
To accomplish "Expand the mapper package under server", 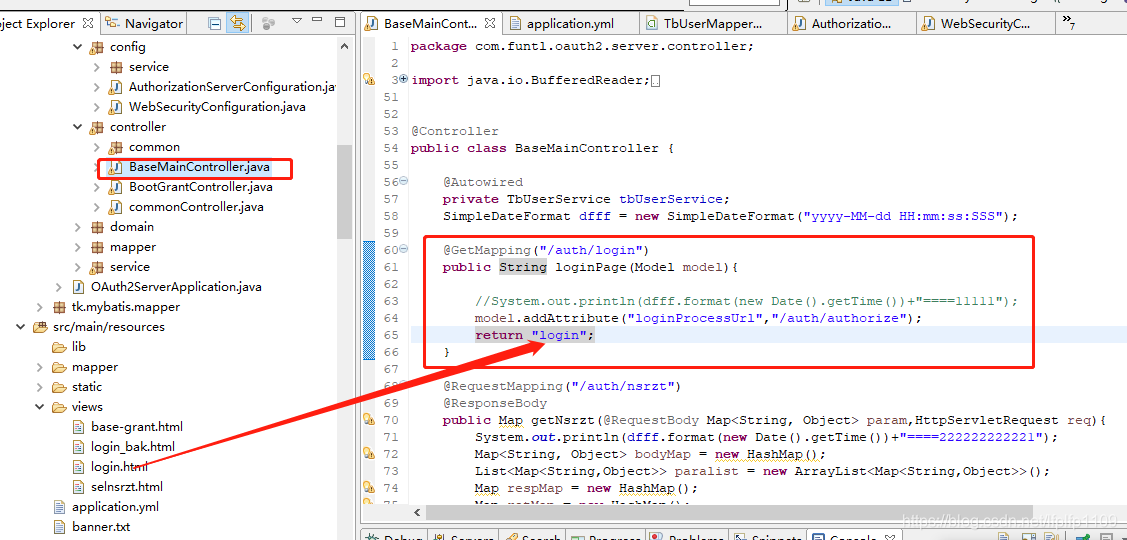I will click(x=78, y=247).
